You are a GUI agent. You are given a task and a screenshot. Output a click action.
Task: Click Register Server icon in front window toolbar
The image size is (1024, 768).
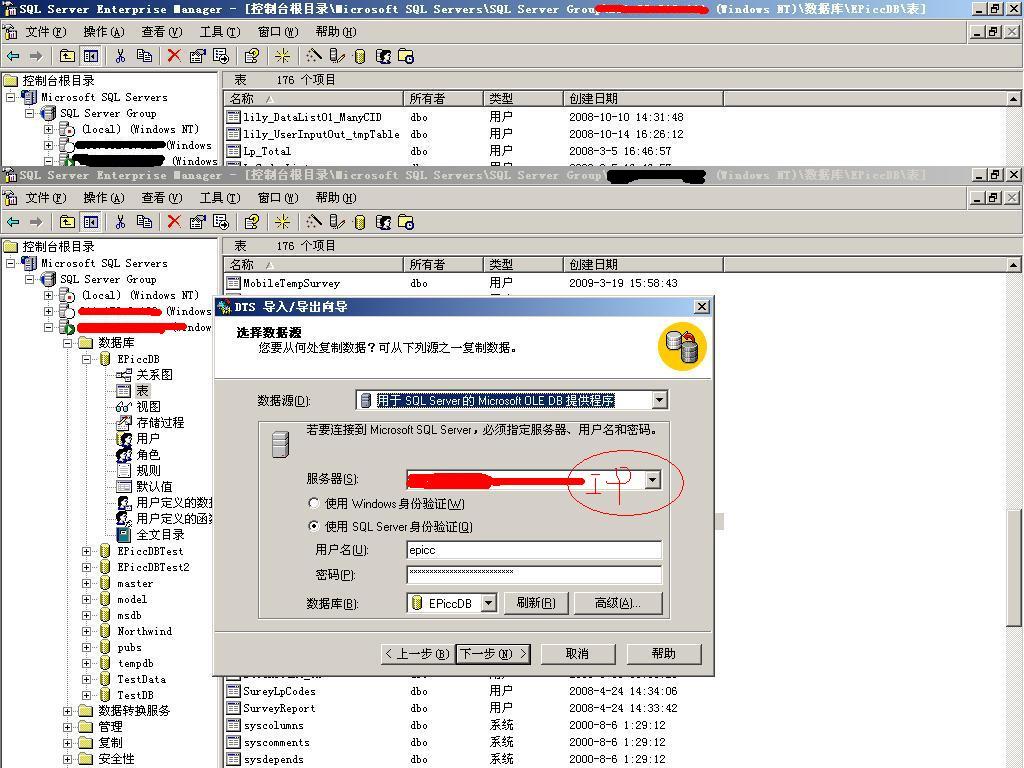pos(337,222)
